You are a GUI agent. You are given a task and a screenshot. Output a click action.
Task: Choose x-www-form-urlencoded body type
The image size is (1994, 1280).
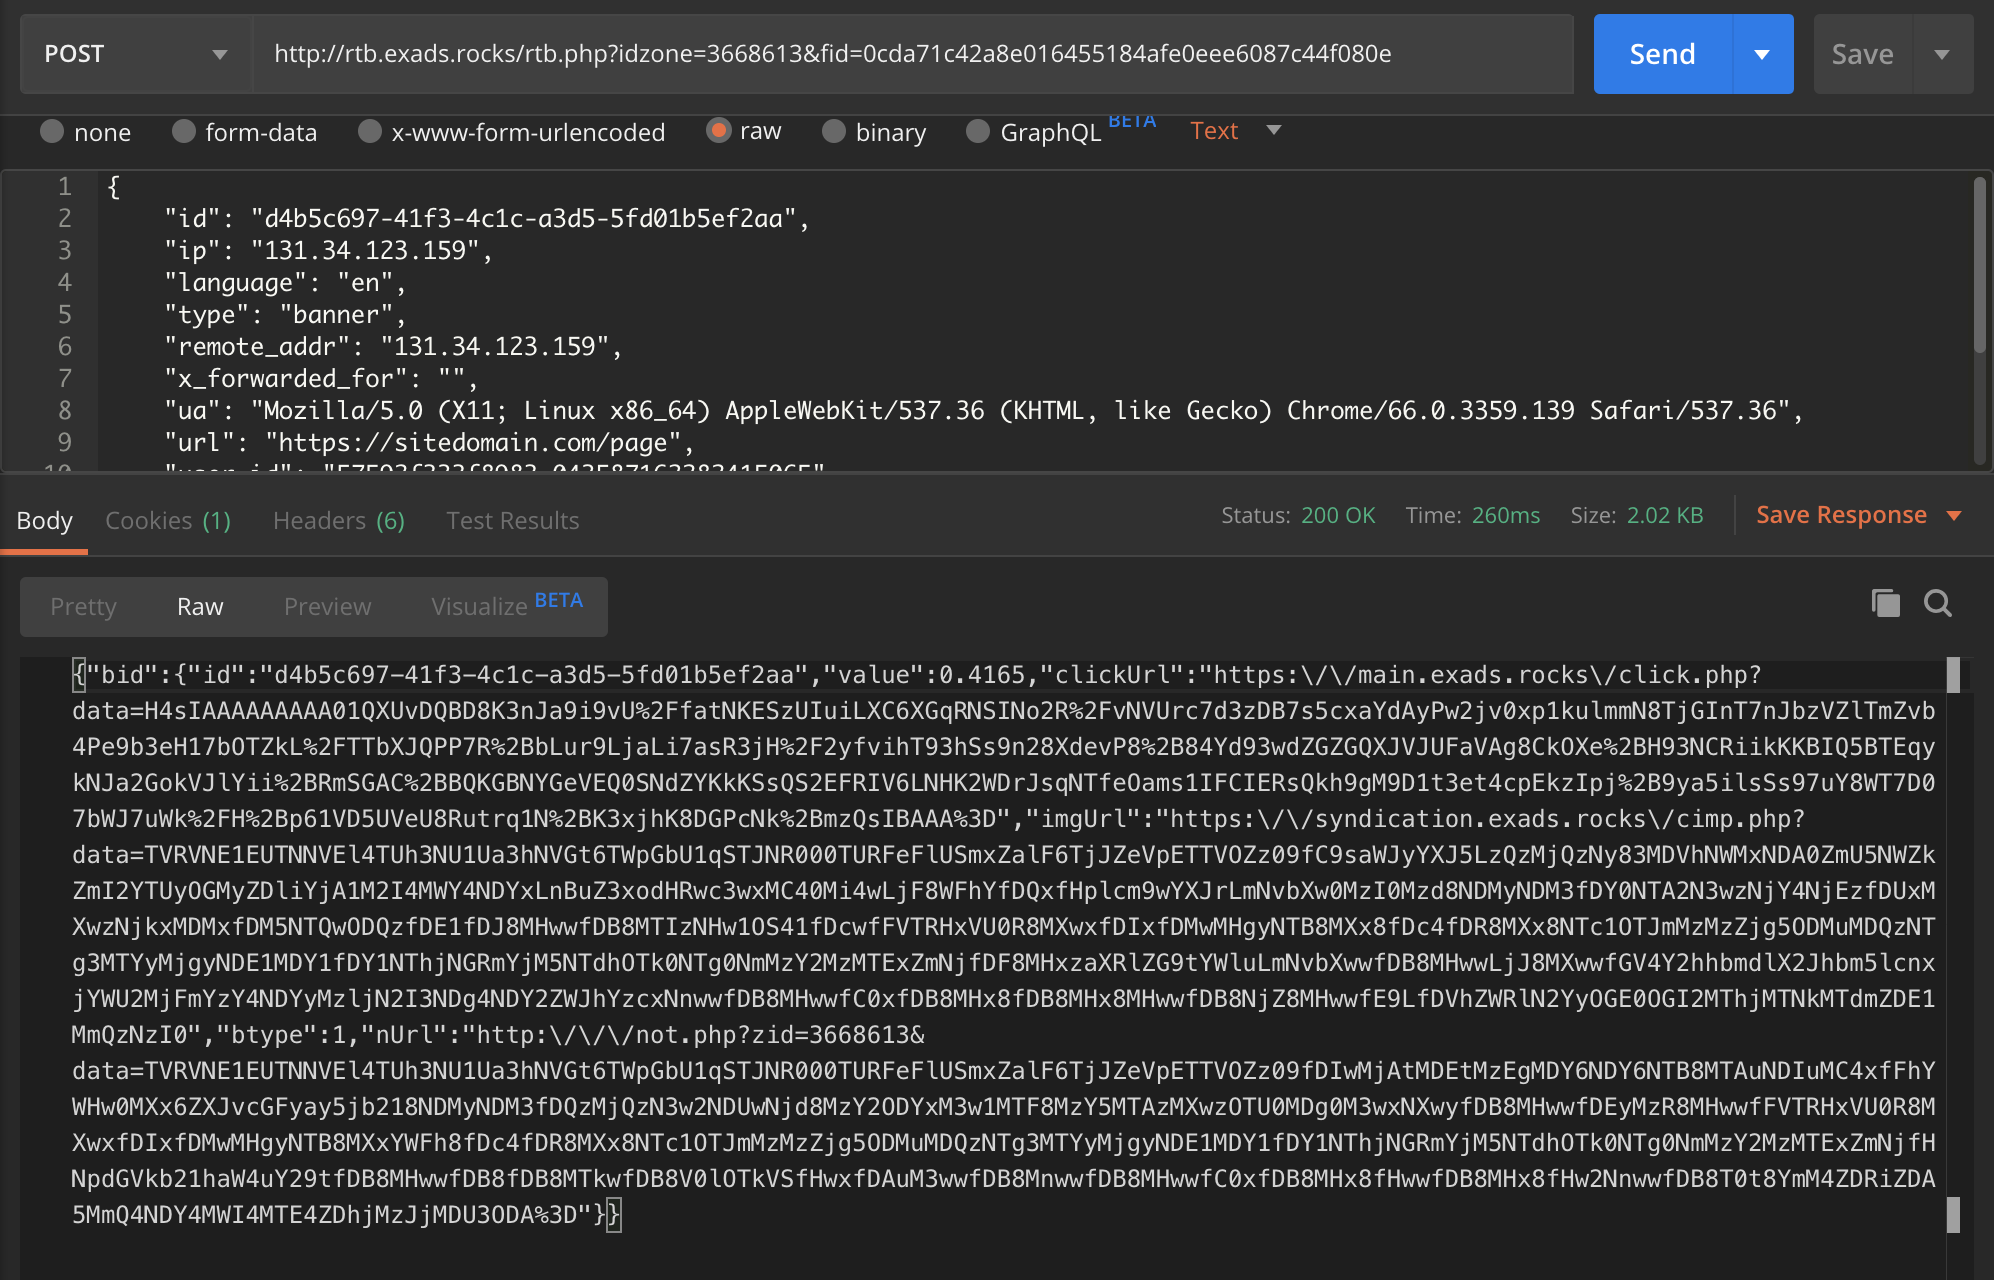(370, 131)
